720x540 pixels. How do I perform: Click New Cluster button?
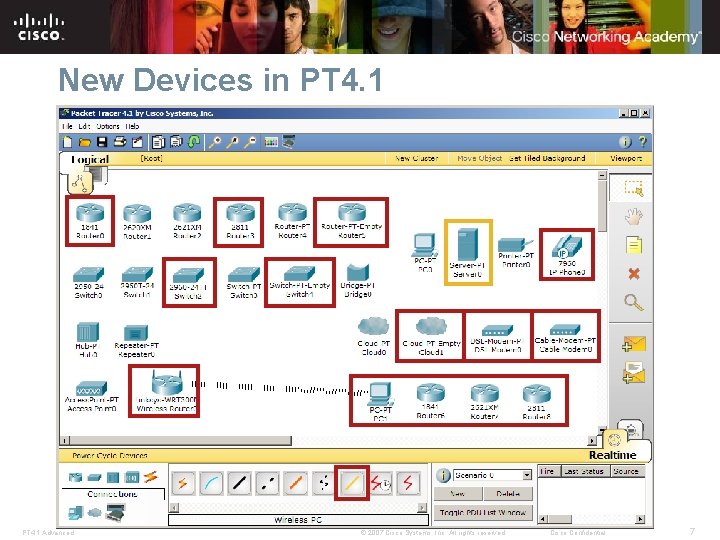[416, 158]
